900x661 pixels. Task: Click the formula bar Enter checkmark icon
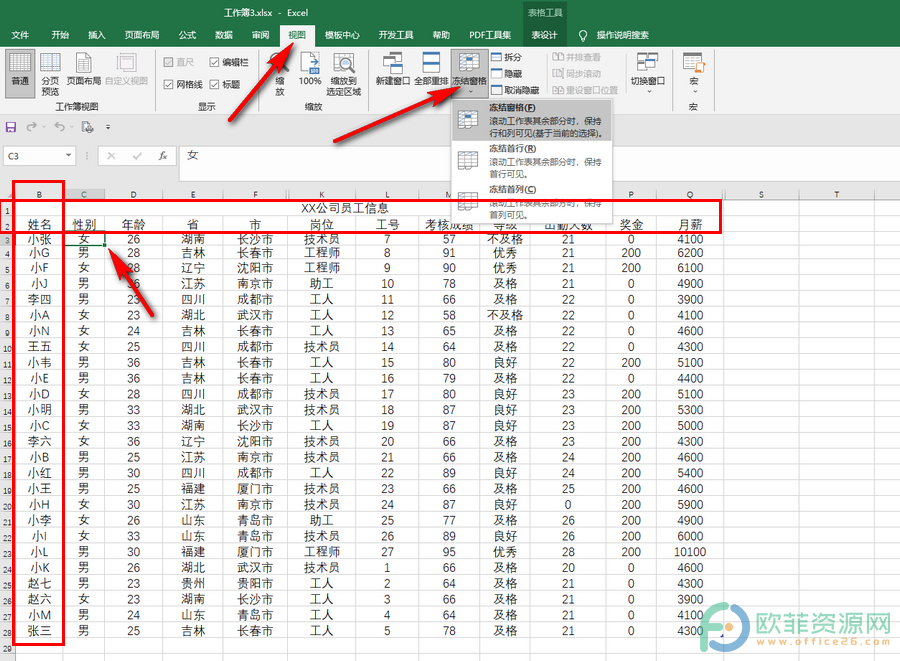pyautogui.click(x=137, y=156)
